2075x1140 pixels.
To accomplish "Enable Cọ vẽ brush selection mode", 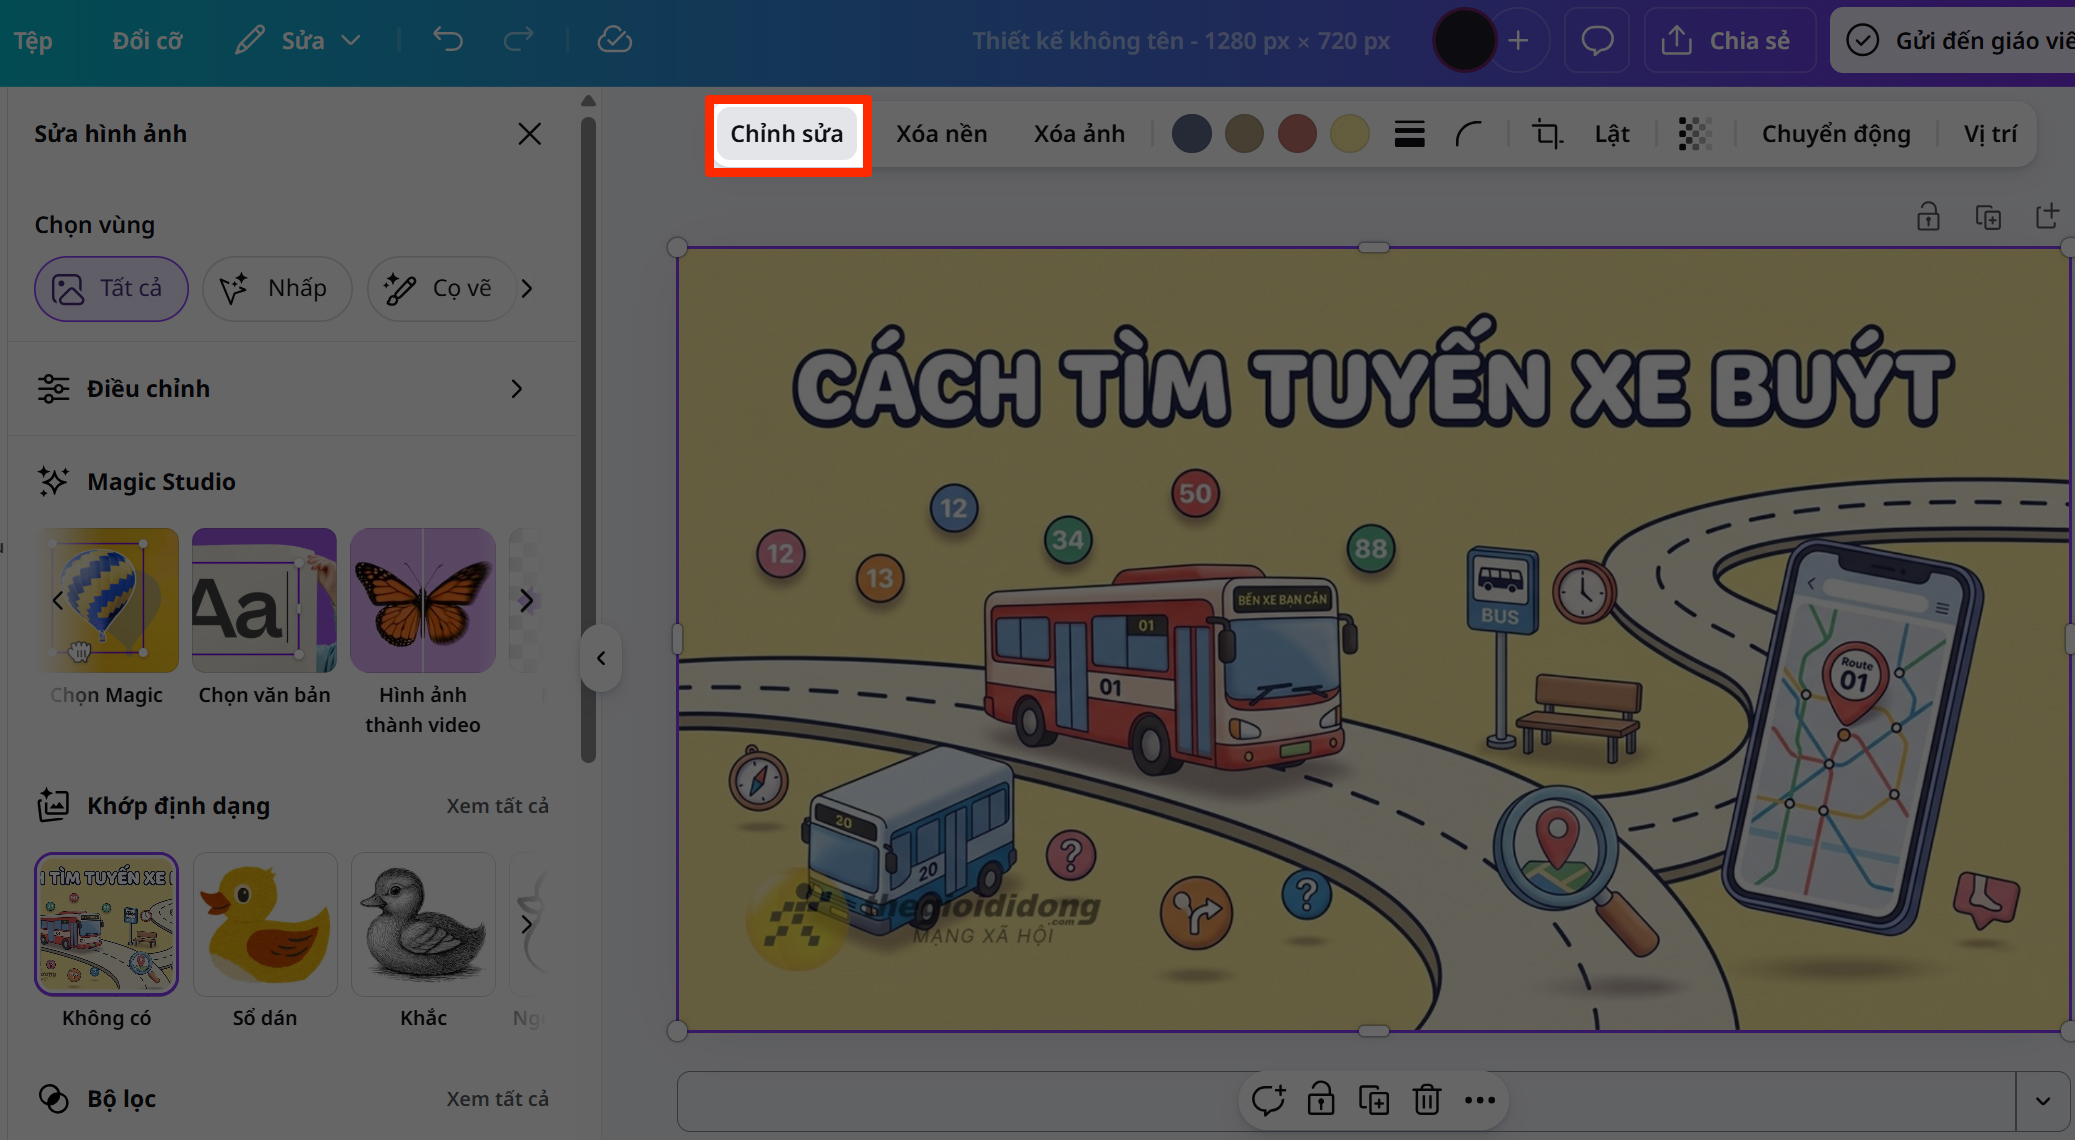I will pyautogui.click(x=441, y=289).
